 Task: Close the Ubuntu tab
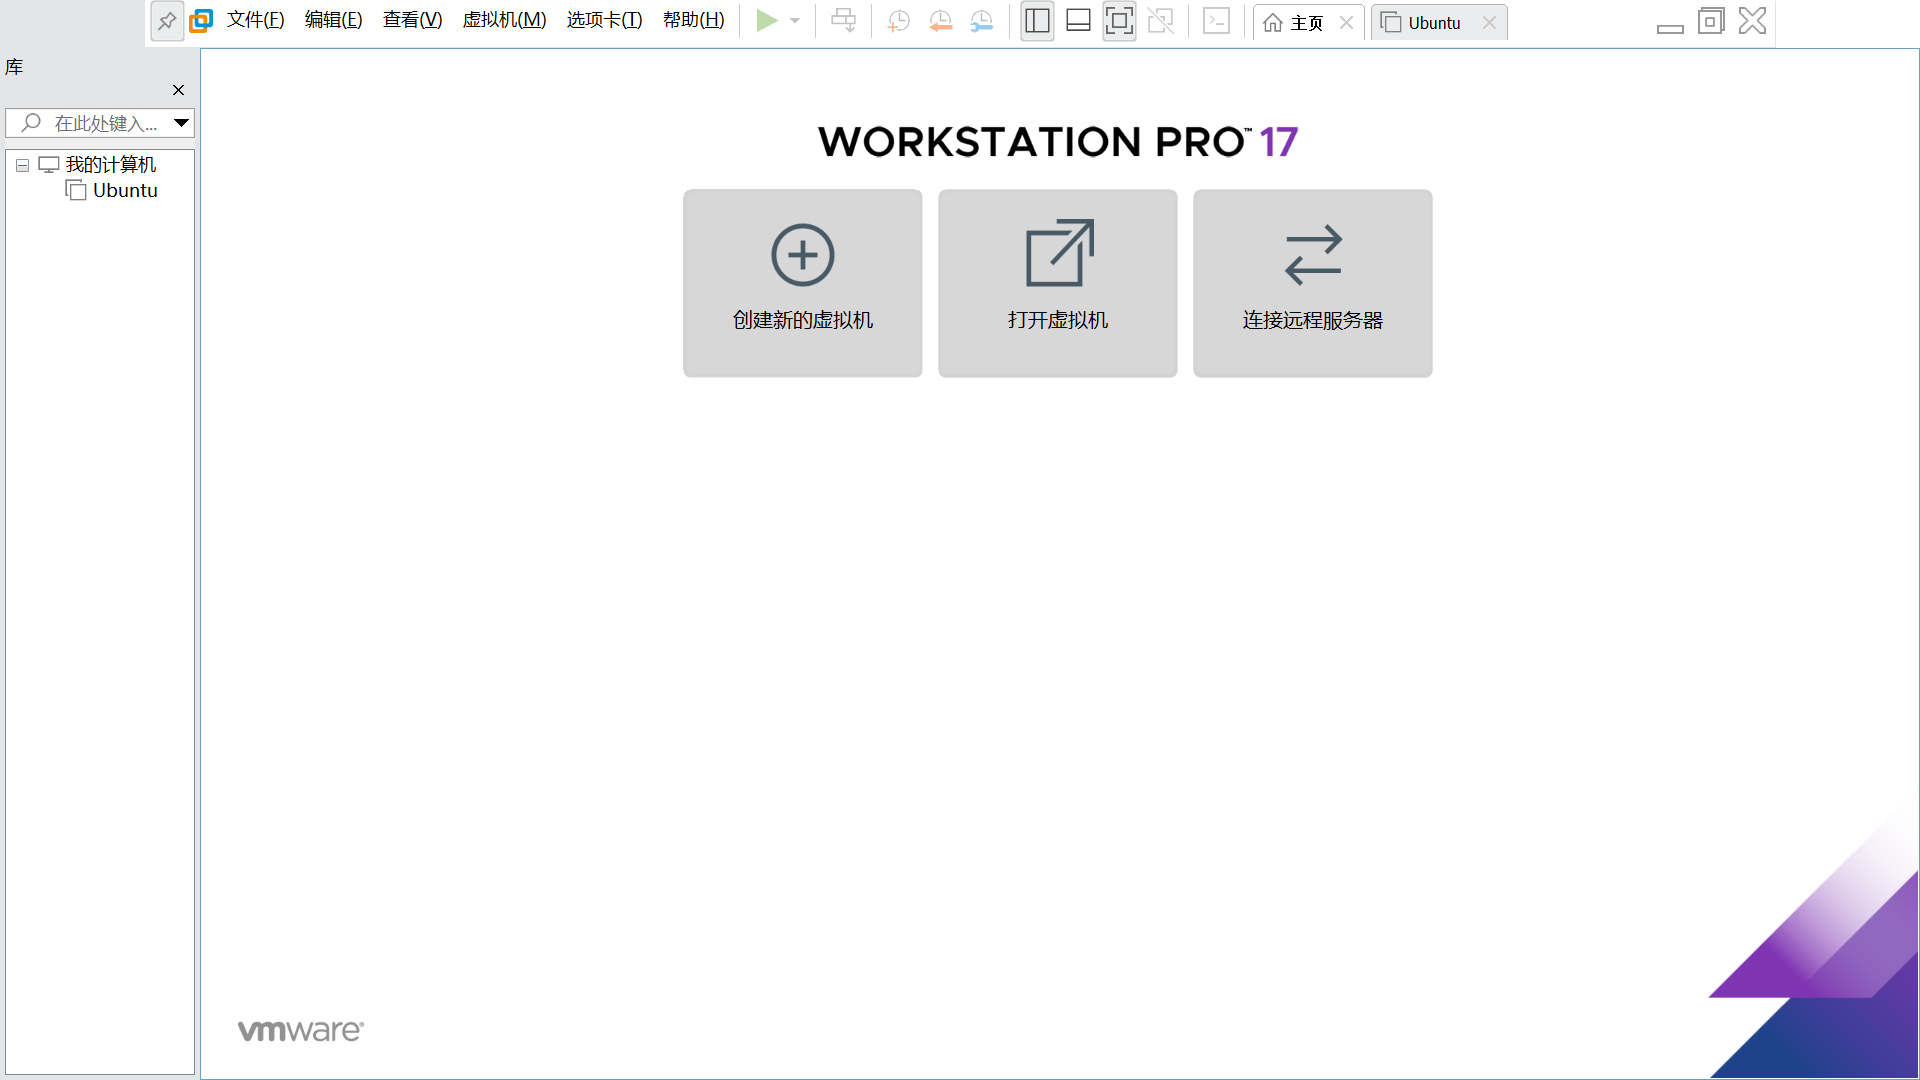click(1489, 23)
